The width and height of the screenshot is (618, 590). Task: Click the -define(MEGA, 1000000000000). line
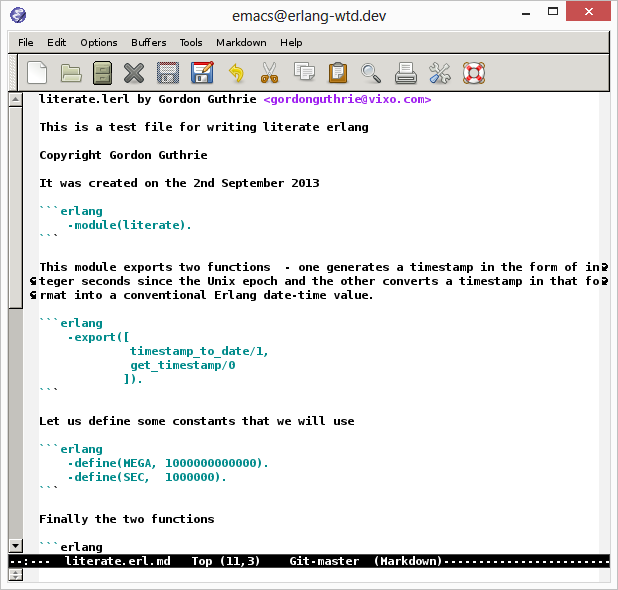(168, 463)
